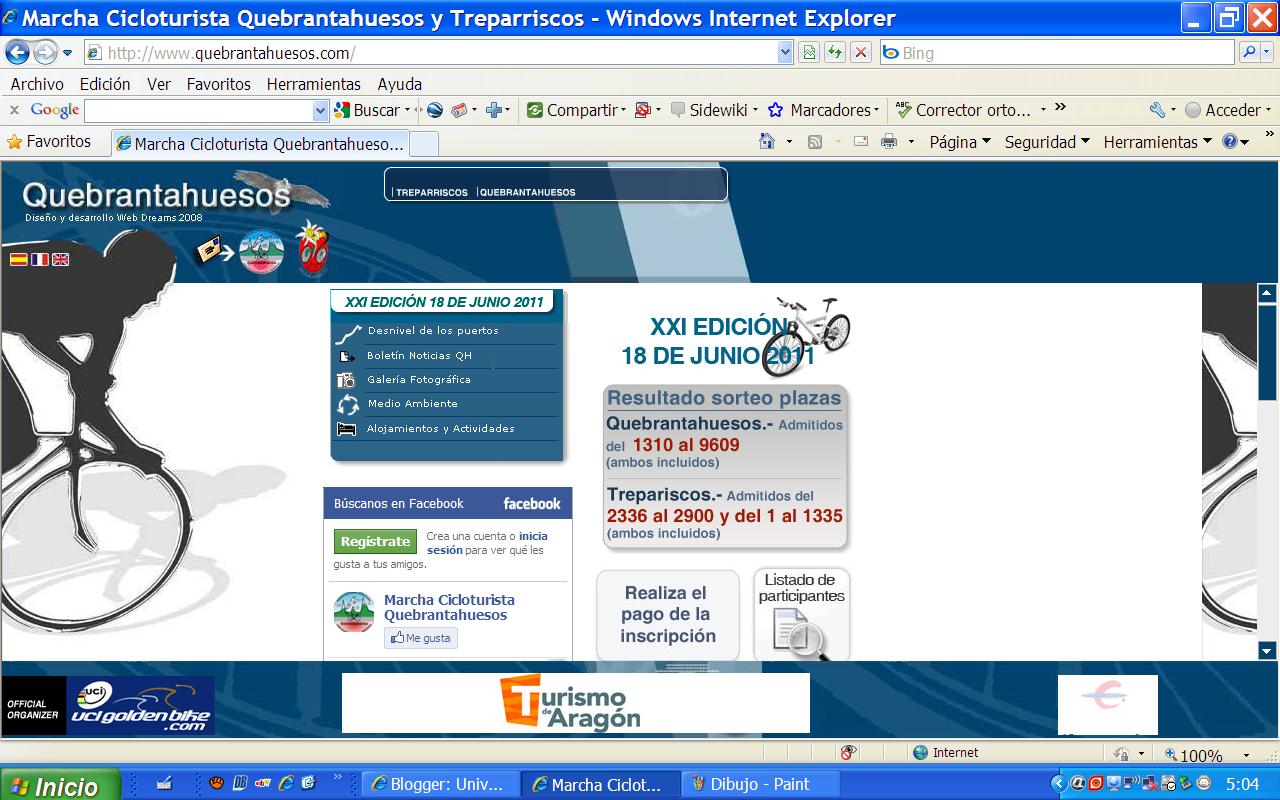Open a new blank browser tab
Viewport: 1280px width, 800px height.
click(424, 143)
